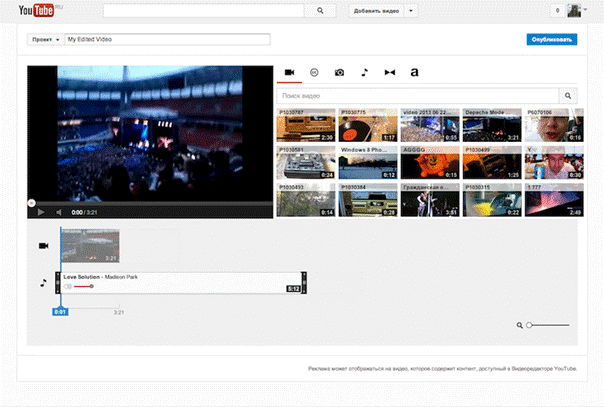Open the YouTube home logo
The image size is (604, 407).
36,10
